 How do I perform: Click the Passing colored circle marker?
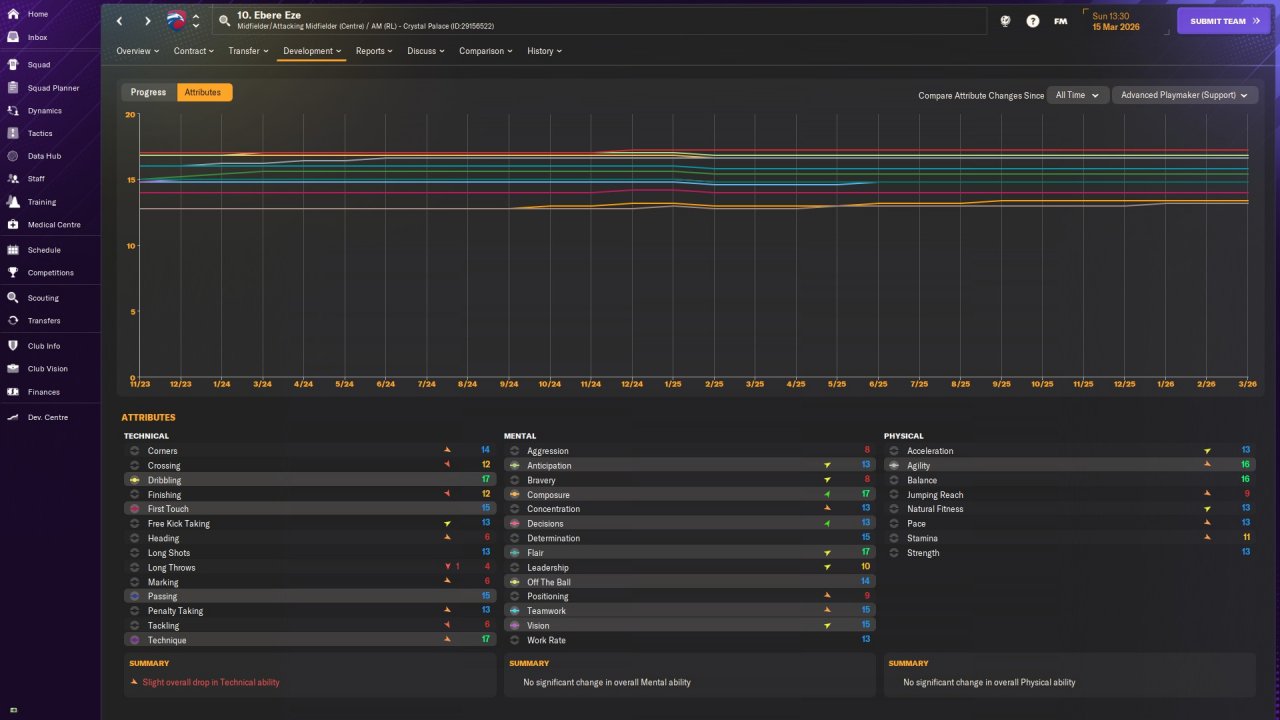[134, 596]
